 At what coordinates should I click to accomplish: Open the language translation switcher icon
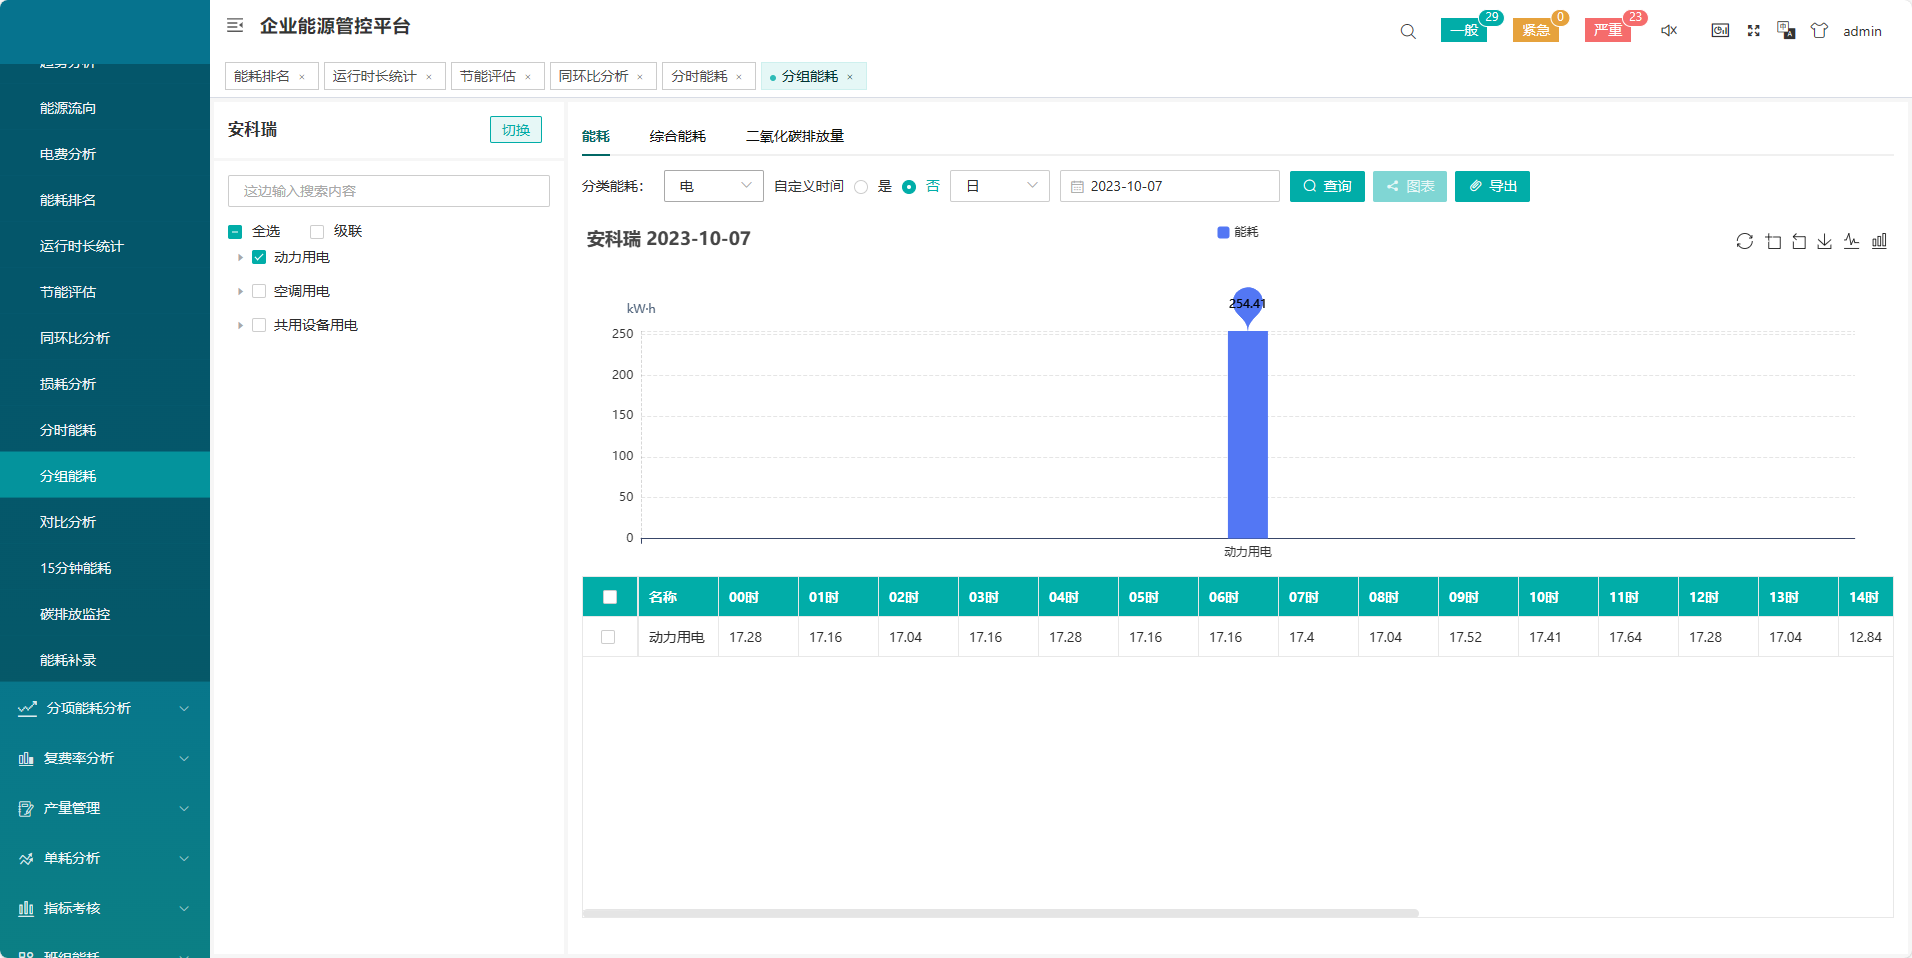(1786, 31)
